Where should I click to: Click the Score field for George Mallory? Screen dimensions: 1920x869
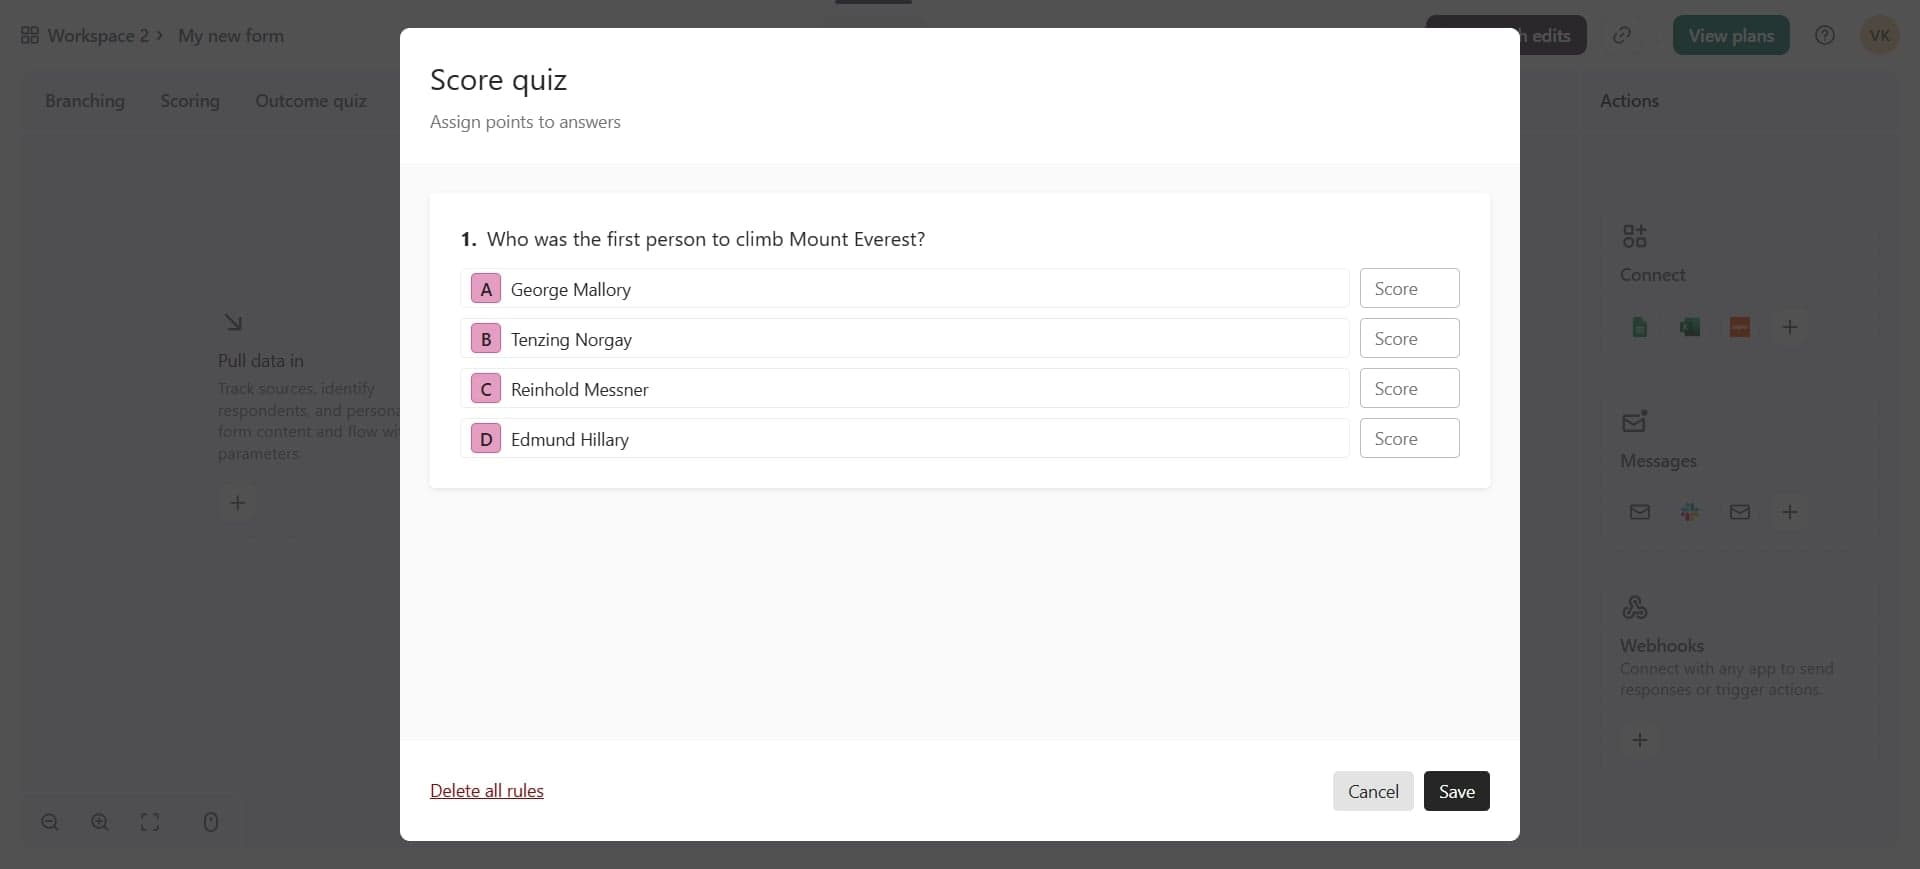(x=1409, y=288)
